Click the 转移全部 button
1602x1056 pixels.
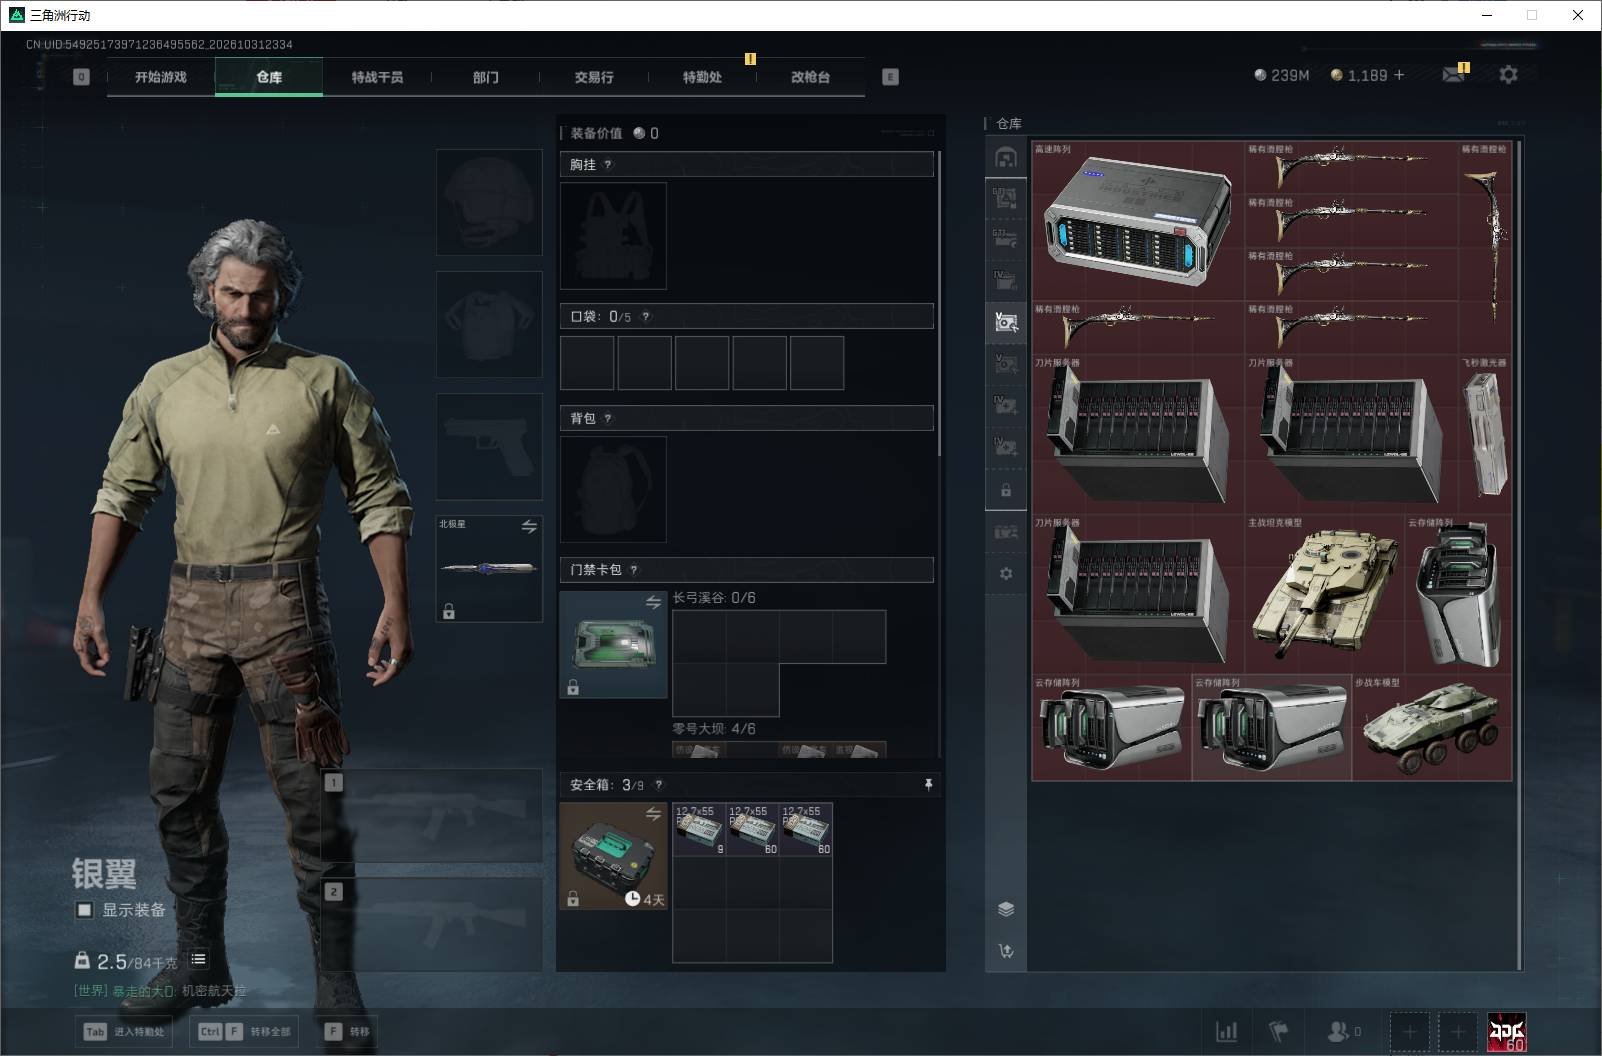click(245, 1032)
